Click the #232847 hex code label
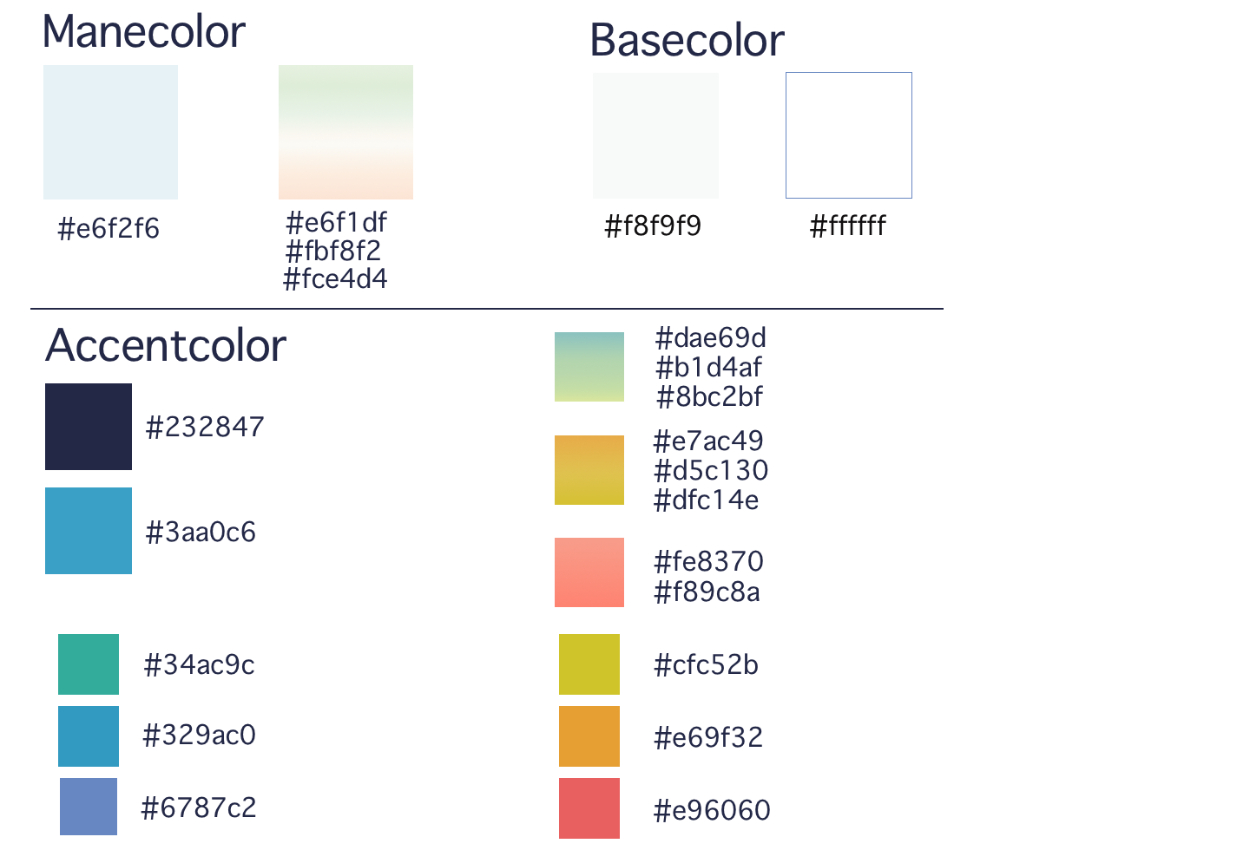Viewport: 1250px width, 850px height. point(205,427)
